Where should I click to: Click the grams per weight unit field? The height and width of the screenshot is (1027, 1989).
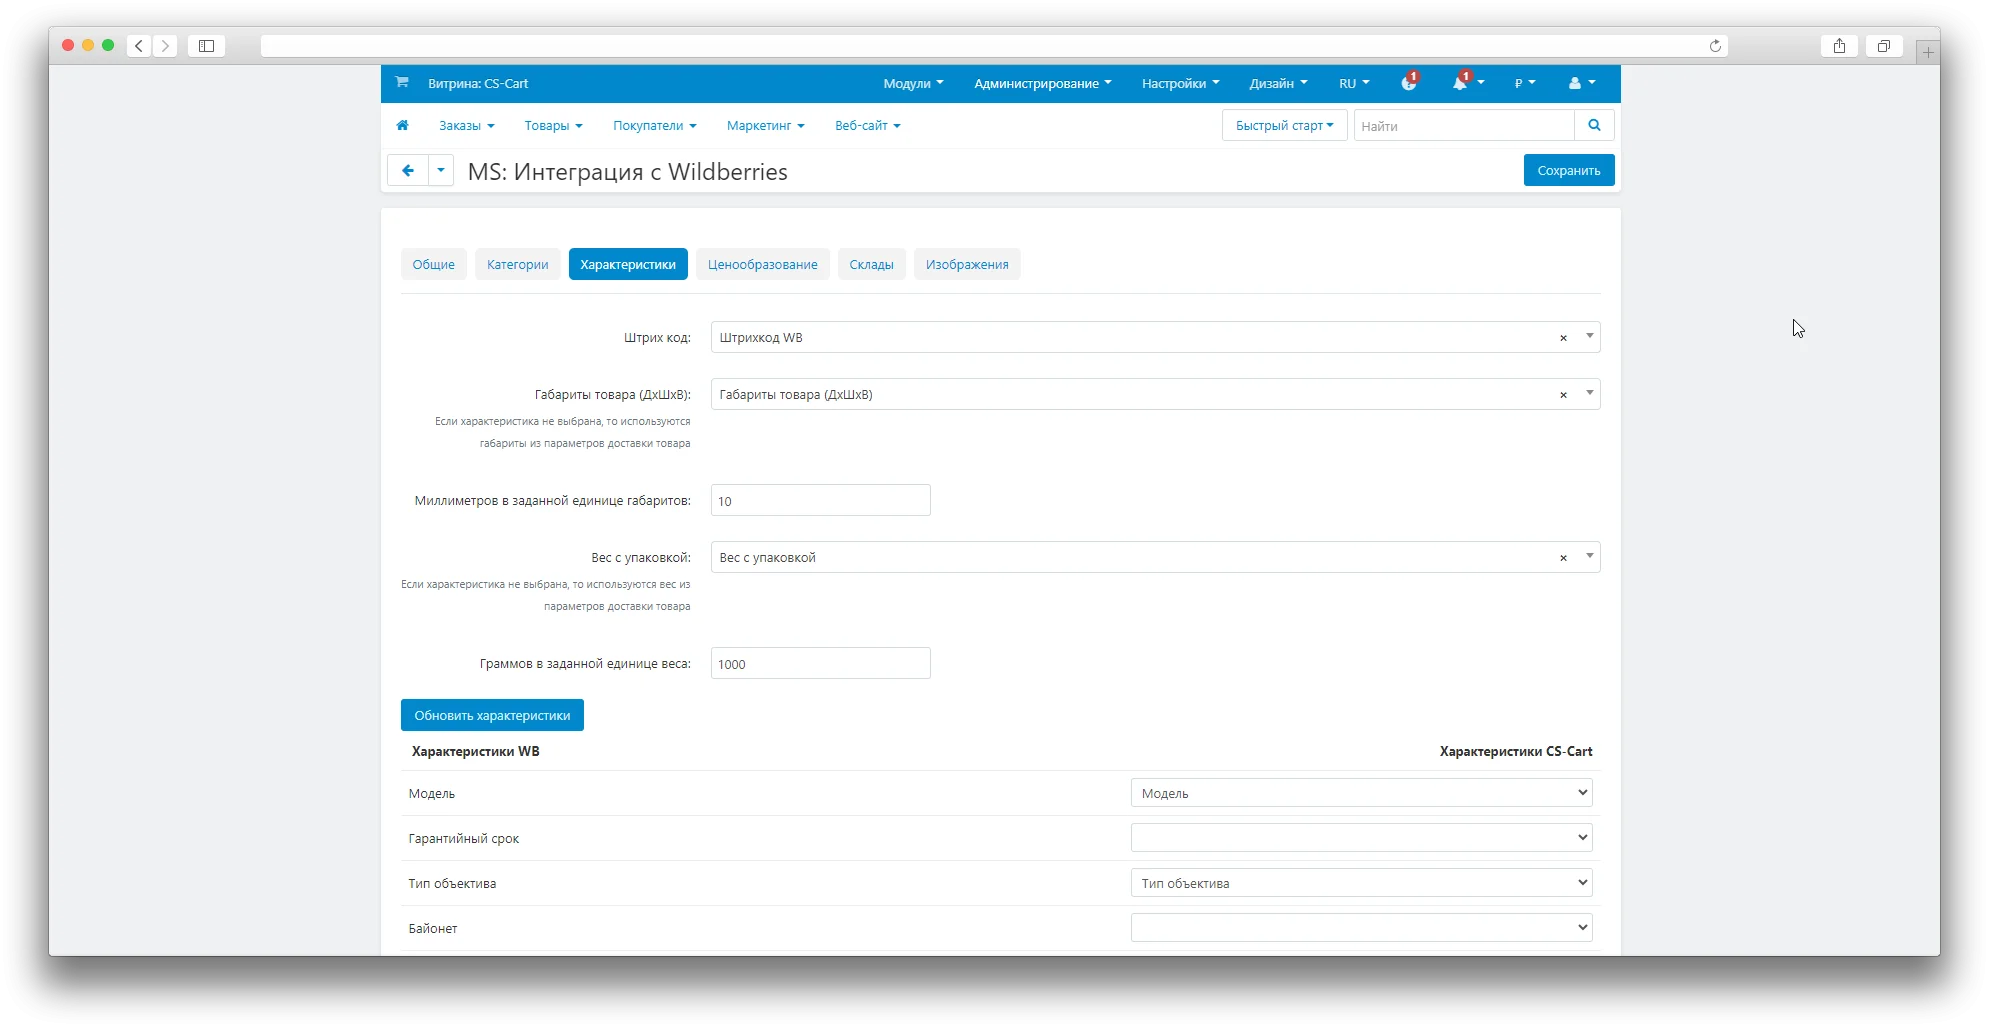coord(821,663)
